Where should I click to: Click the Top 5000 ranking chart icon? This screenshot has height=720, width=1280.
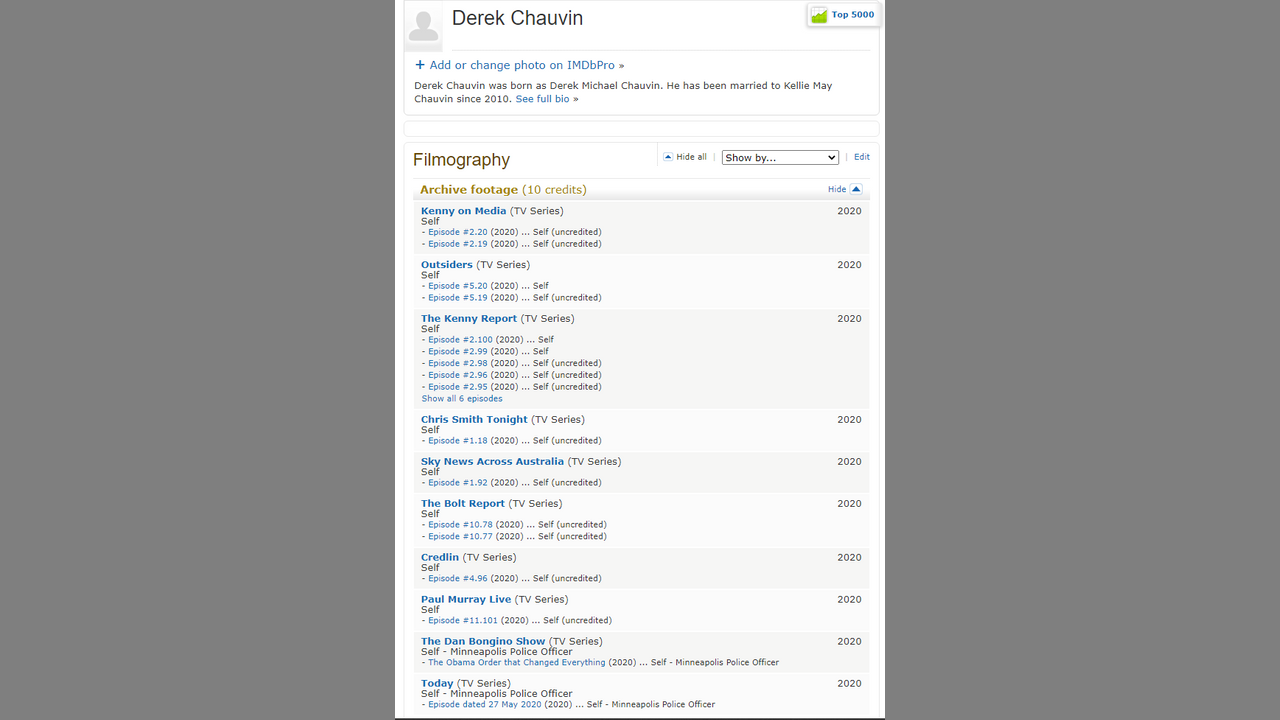[819, 15]
